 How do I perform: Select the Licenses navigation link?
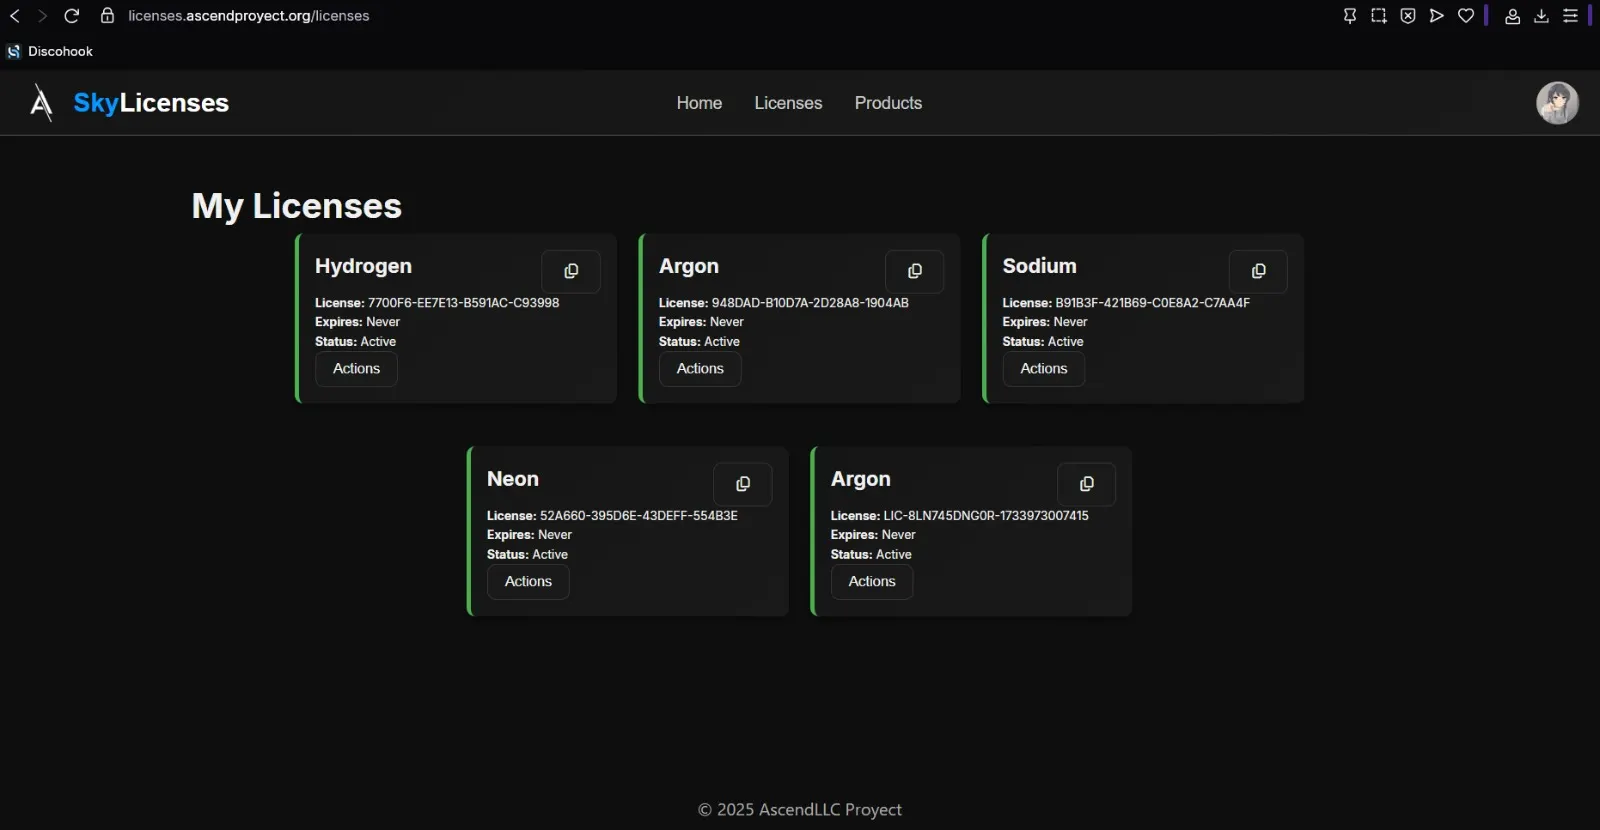click(x=788, y=103)
